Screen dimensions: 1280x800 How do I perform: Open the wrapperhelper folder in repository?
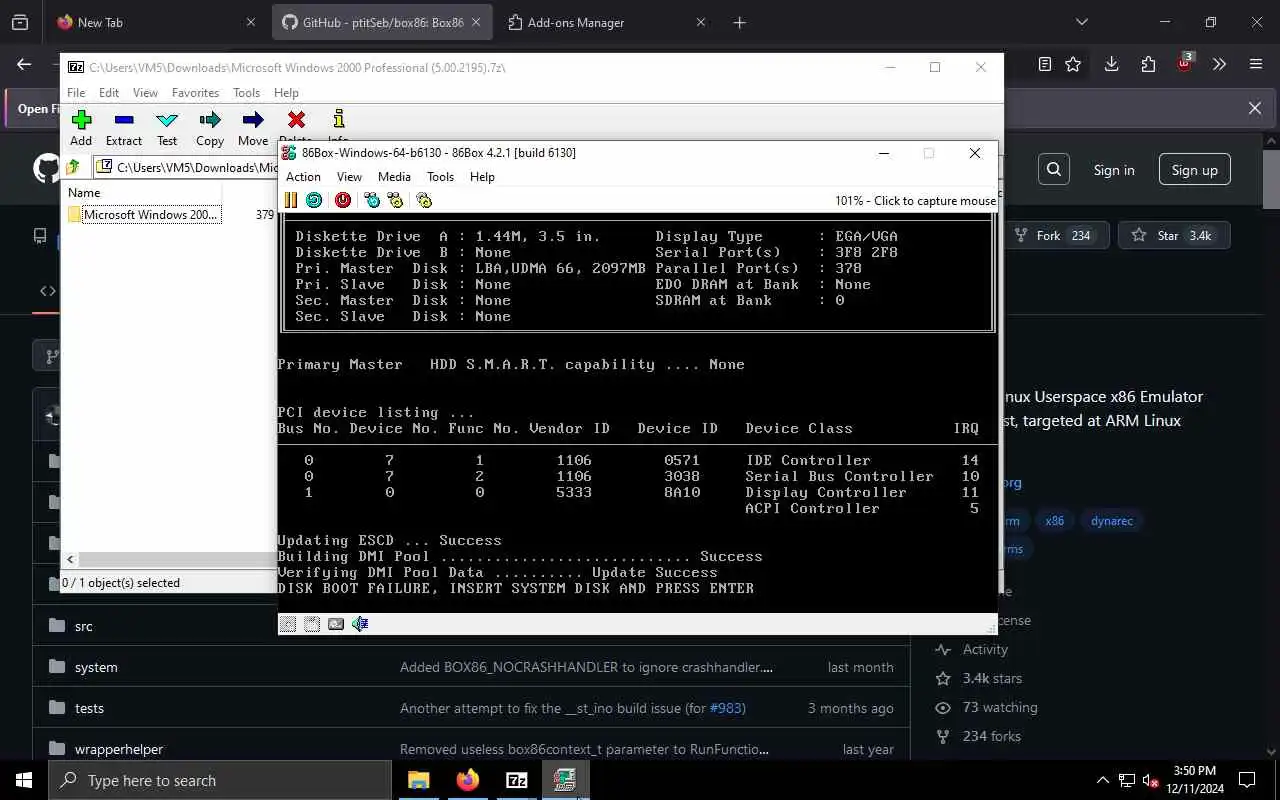pyautogui.click(x=119, y=749)
